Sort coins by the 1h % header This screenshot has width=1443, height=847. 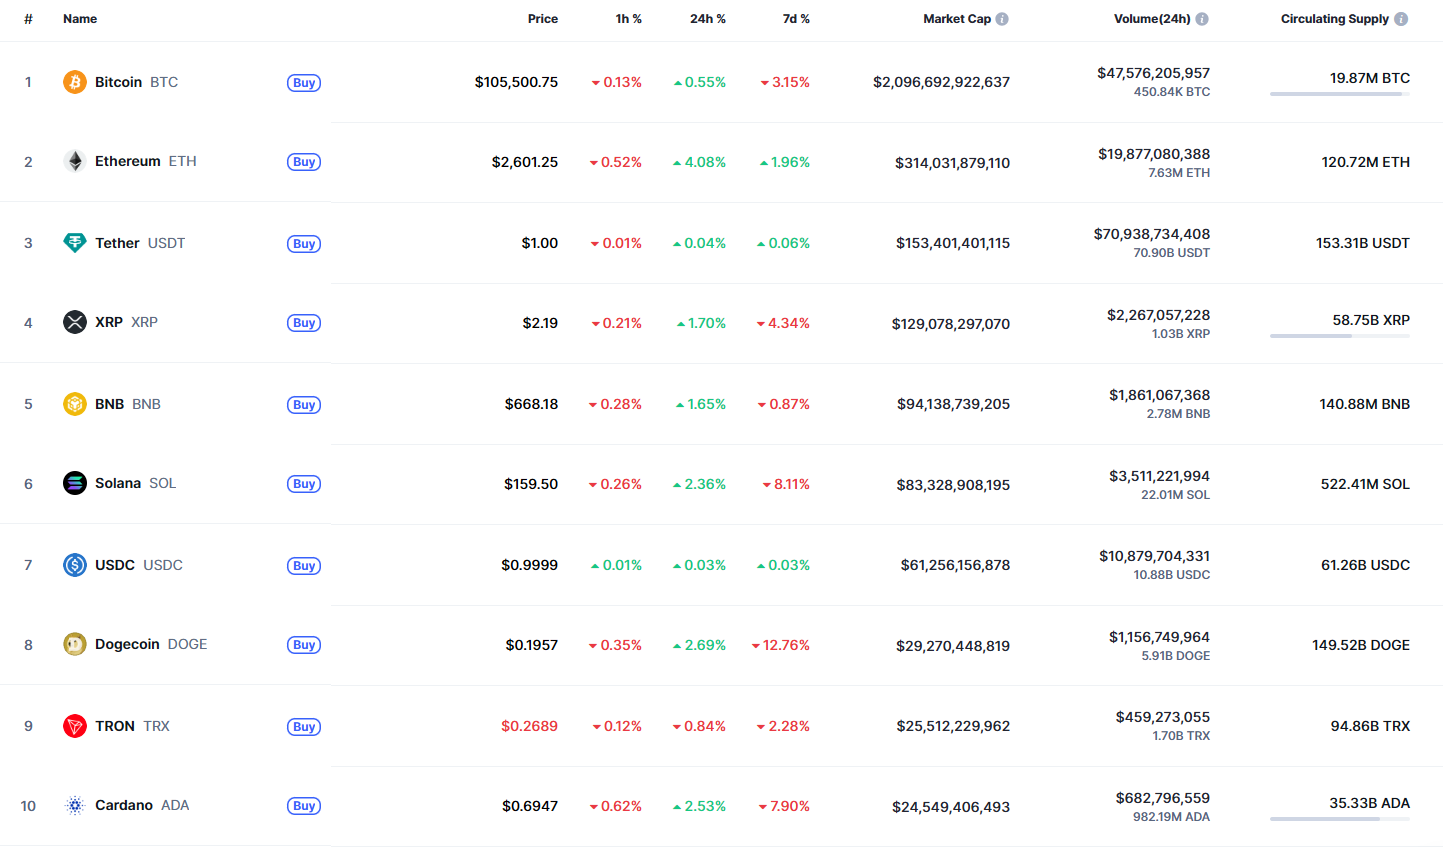(629, 19)
